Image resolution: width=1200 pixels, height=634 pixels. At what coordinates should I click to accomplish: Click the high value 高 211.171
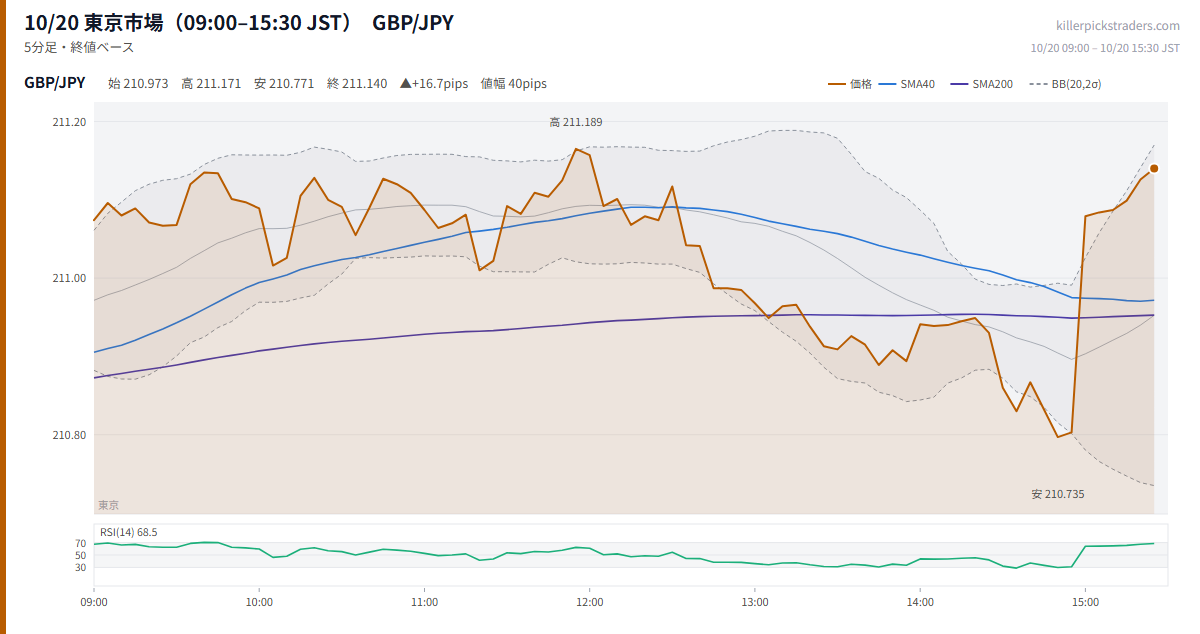(211, 84)
